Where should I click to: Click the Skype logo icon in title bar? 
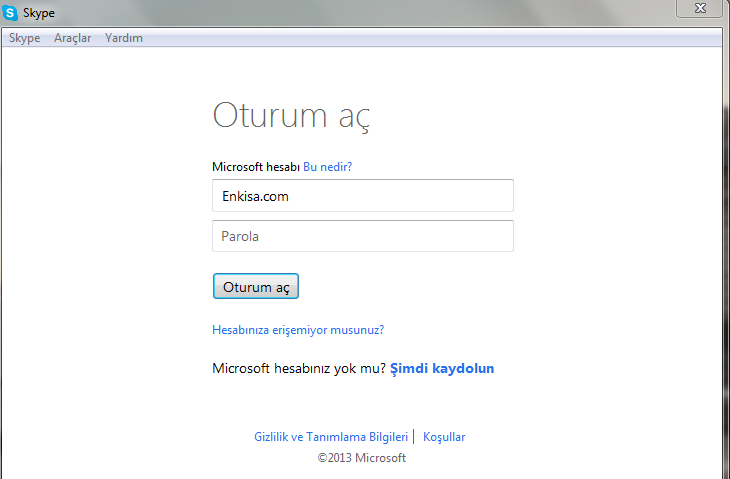(x=10, y=13)
